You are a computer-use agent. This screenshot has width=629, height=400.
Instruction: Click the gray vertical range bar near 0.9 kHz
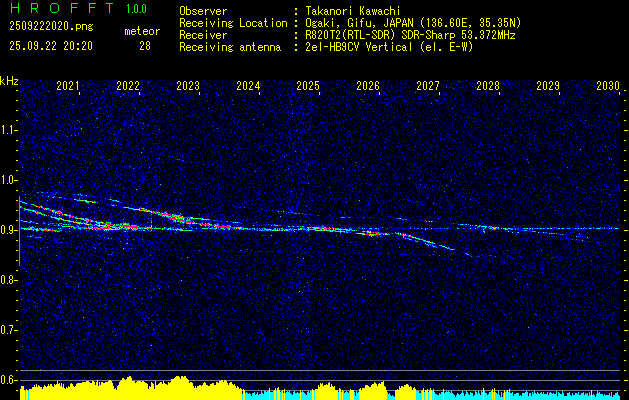click(x=20, y=231)
